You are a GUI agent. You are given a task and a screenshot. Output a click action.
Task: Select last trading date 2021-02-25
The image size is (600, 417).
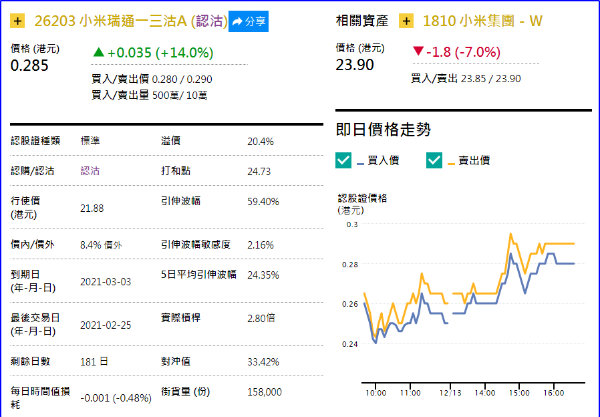[x=106, y=325]
